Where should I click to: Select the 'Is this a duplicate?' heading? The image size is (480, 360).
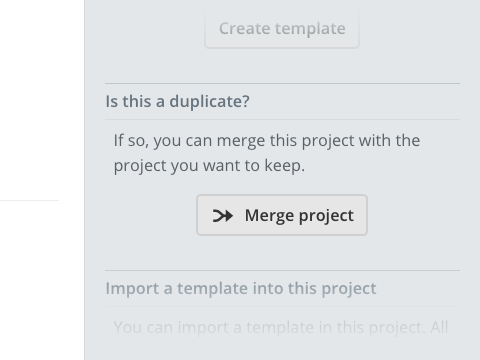click(177, 101)
